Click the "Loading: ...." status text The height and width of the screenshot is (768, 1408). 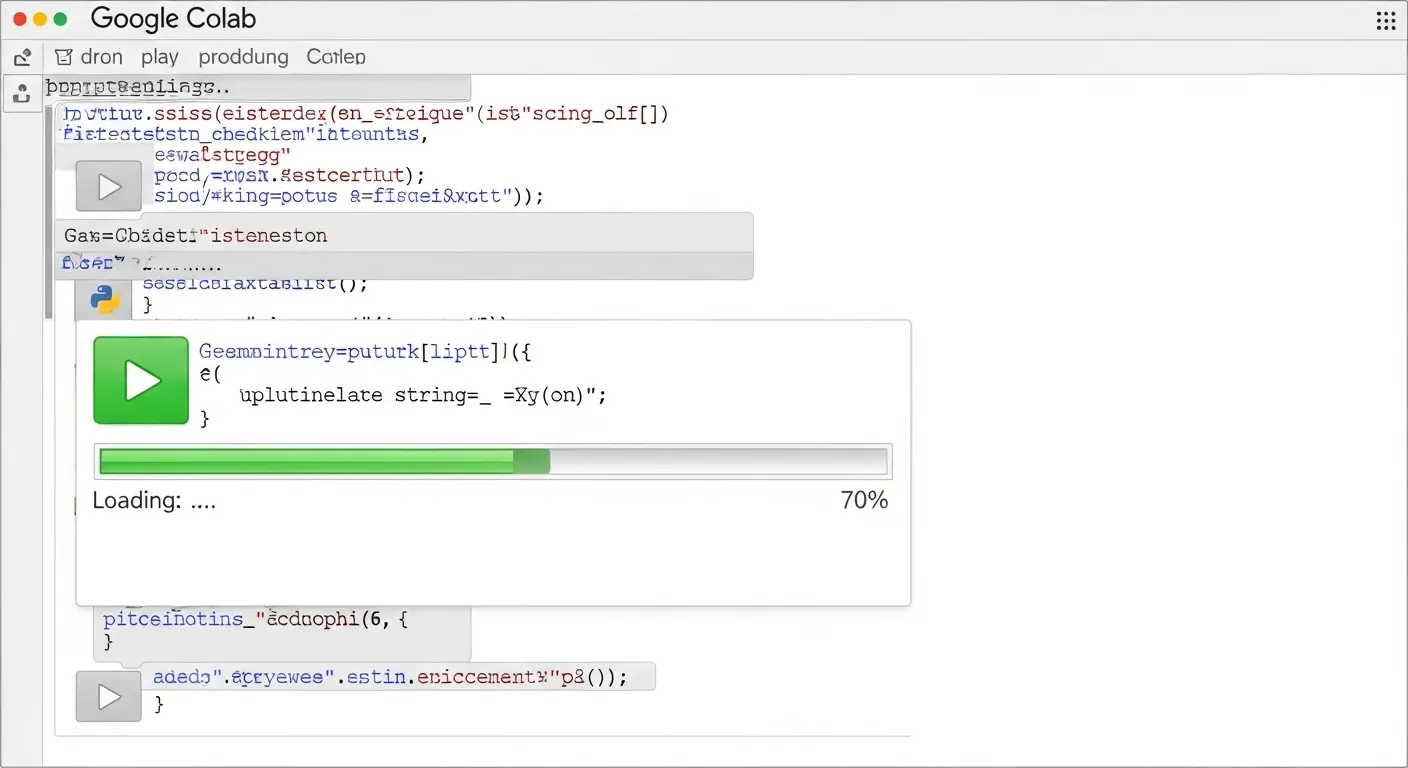coord(154,501)
